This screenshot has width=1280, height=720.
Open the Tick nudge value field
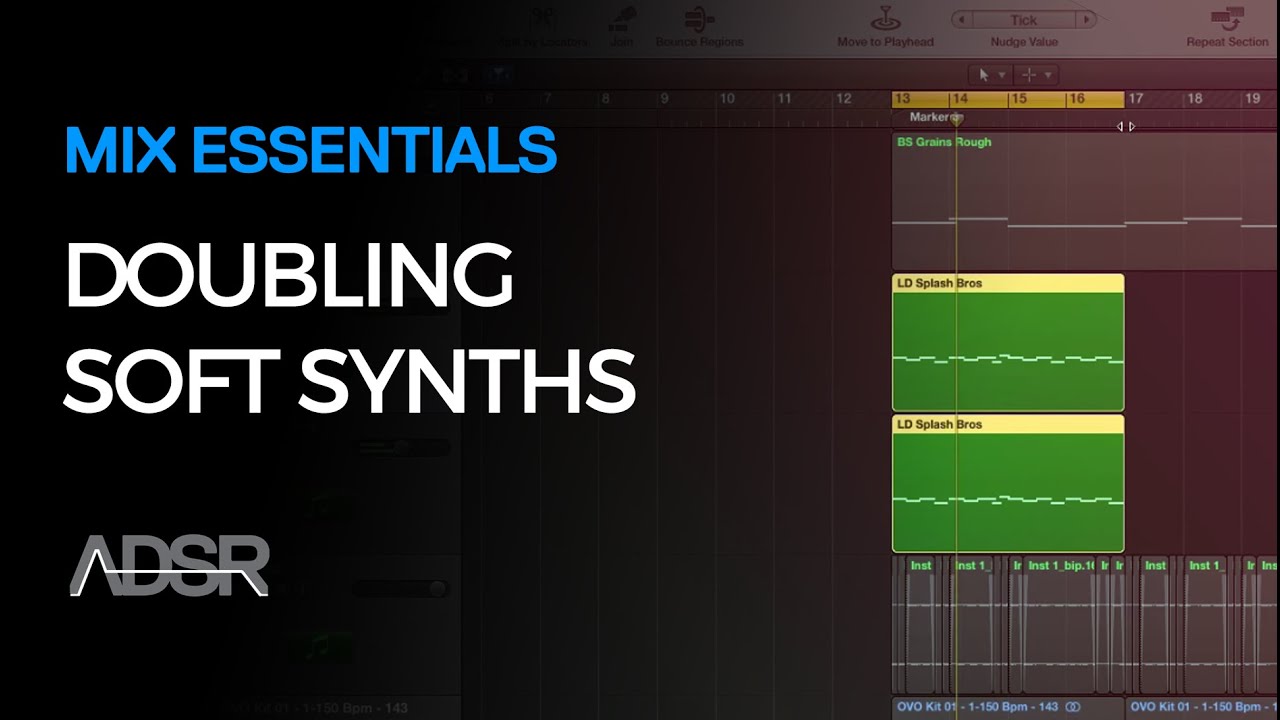pos(1024,20)
